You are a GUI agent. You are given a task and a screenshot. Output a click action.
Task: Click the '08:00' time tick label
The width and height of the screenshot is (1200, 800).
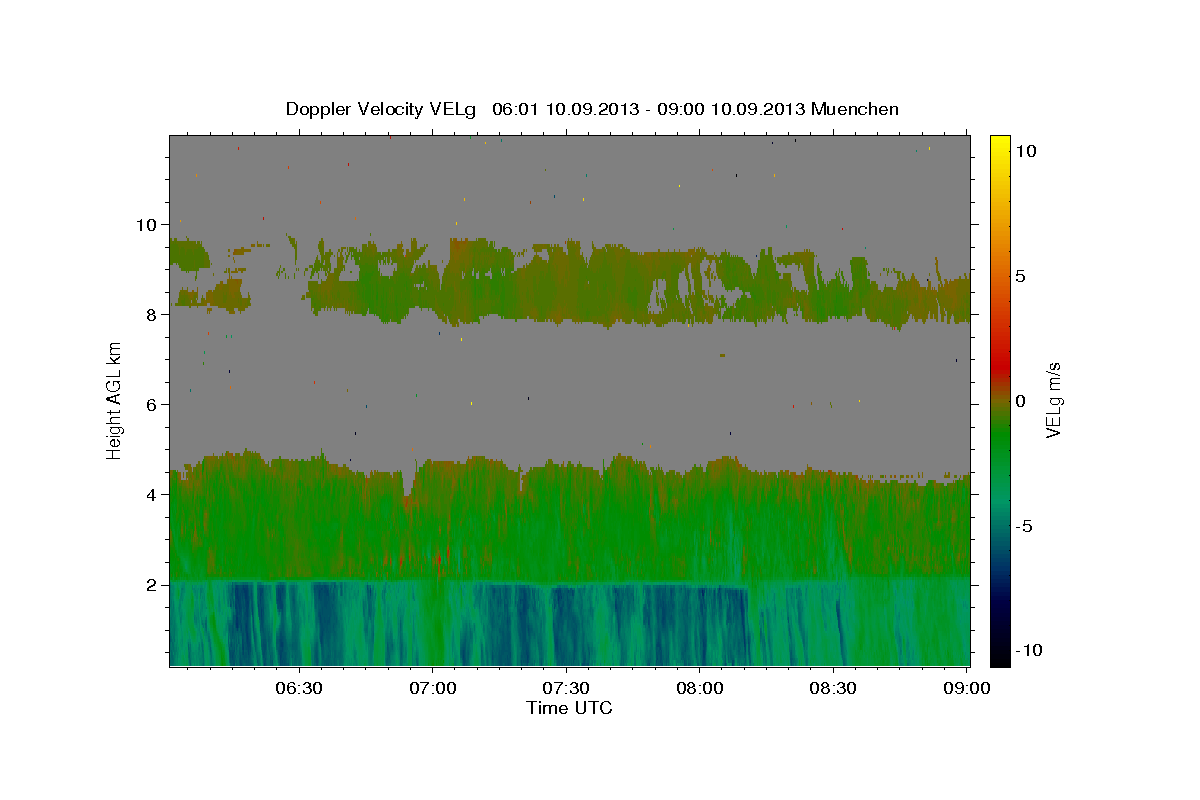pyautogui.click(x=700, y=688)
